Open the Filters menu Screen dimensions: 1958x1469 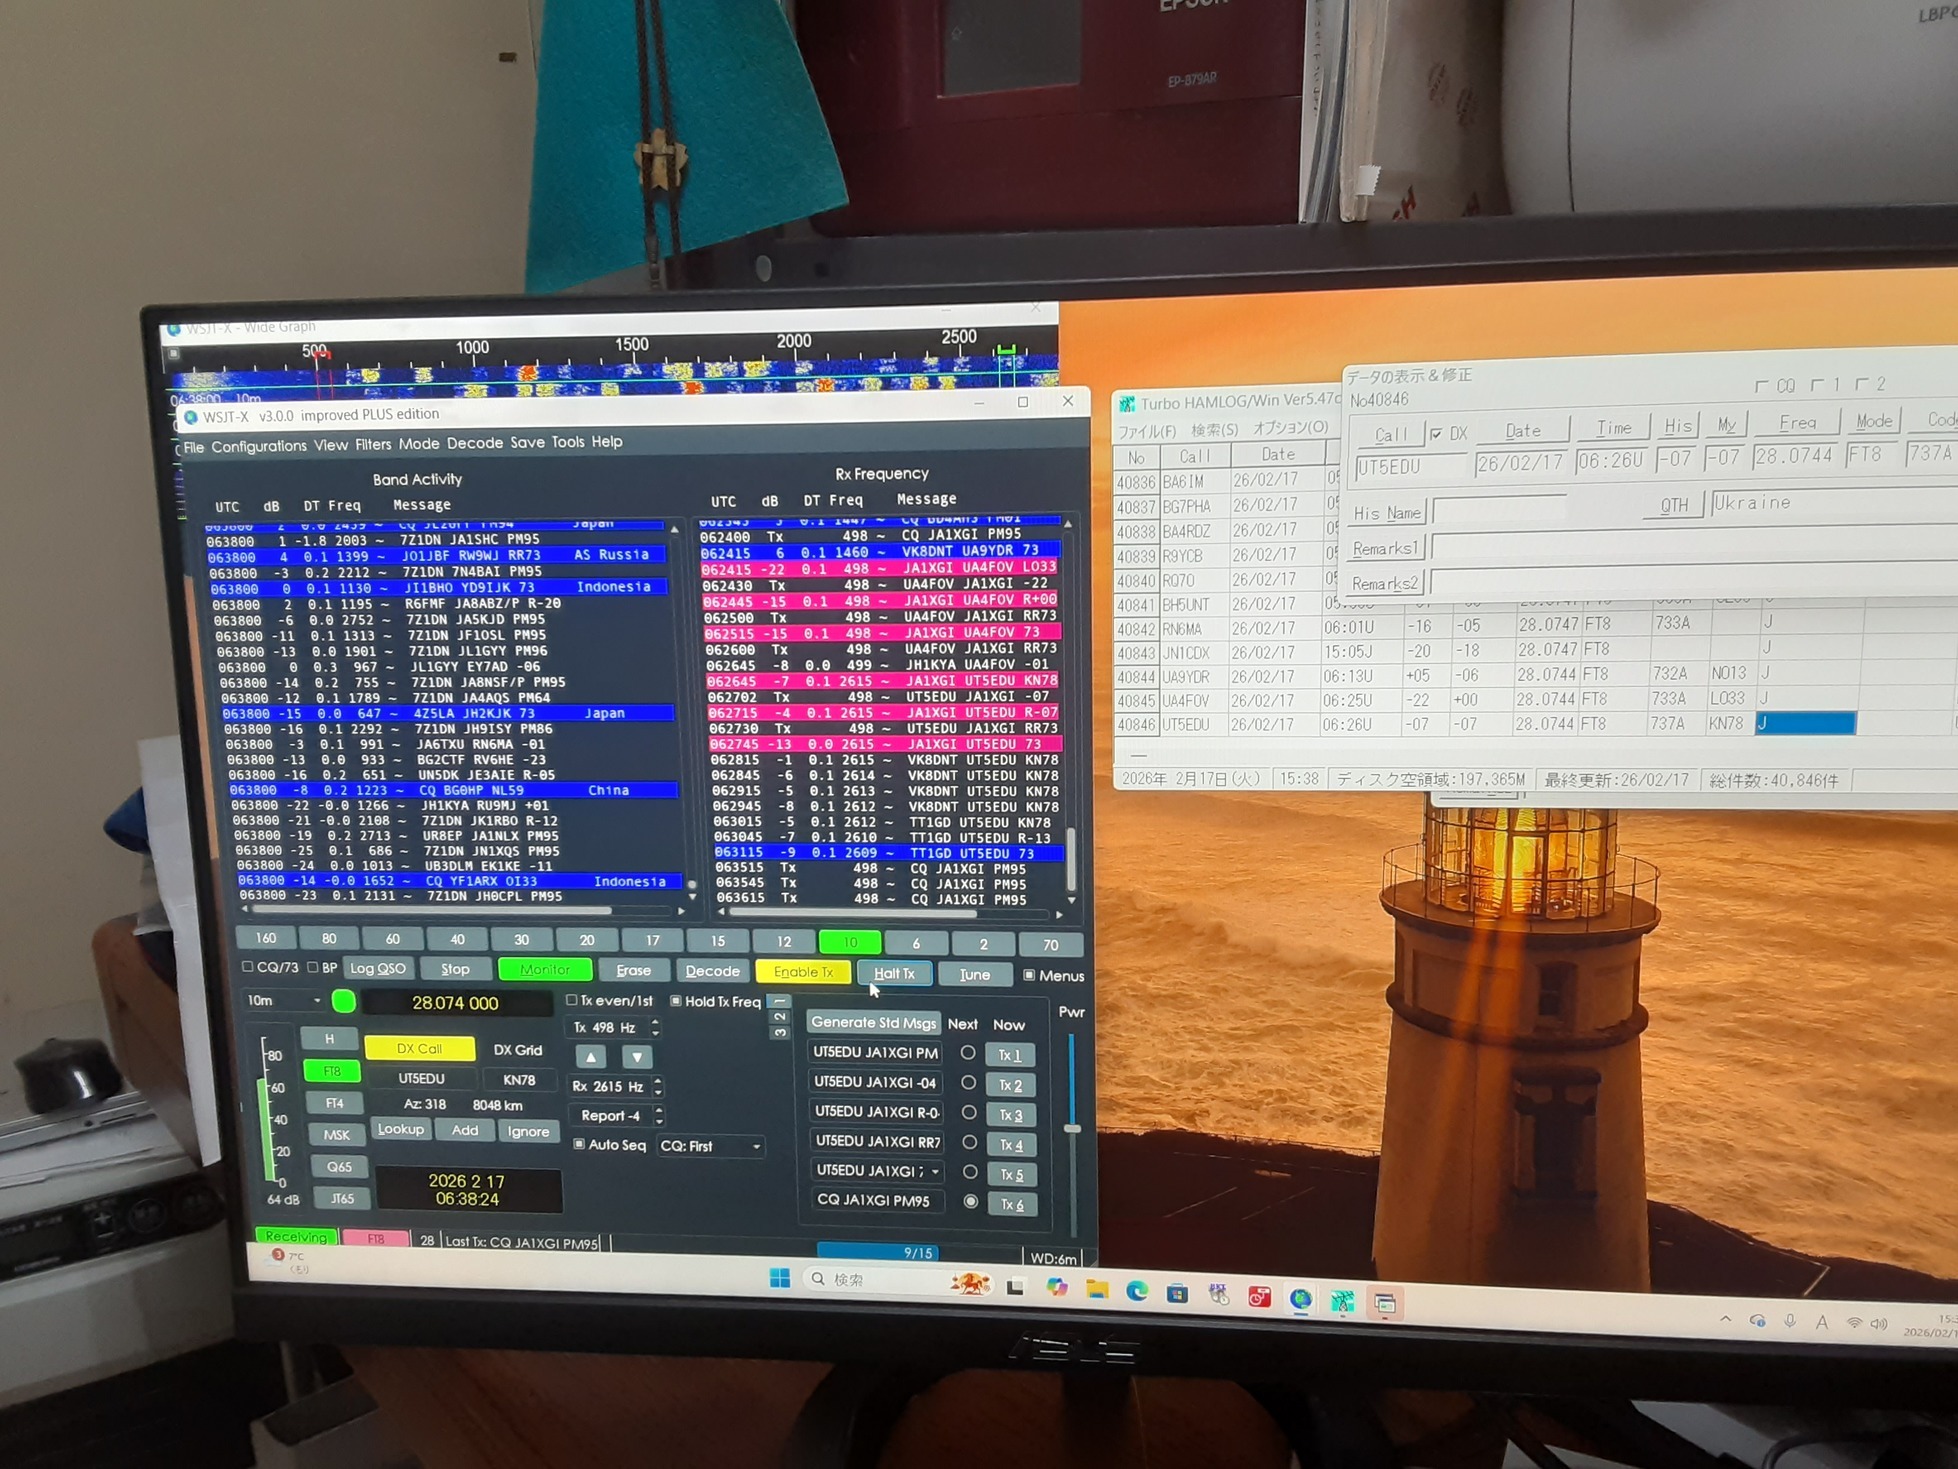(x=372, y=445)
